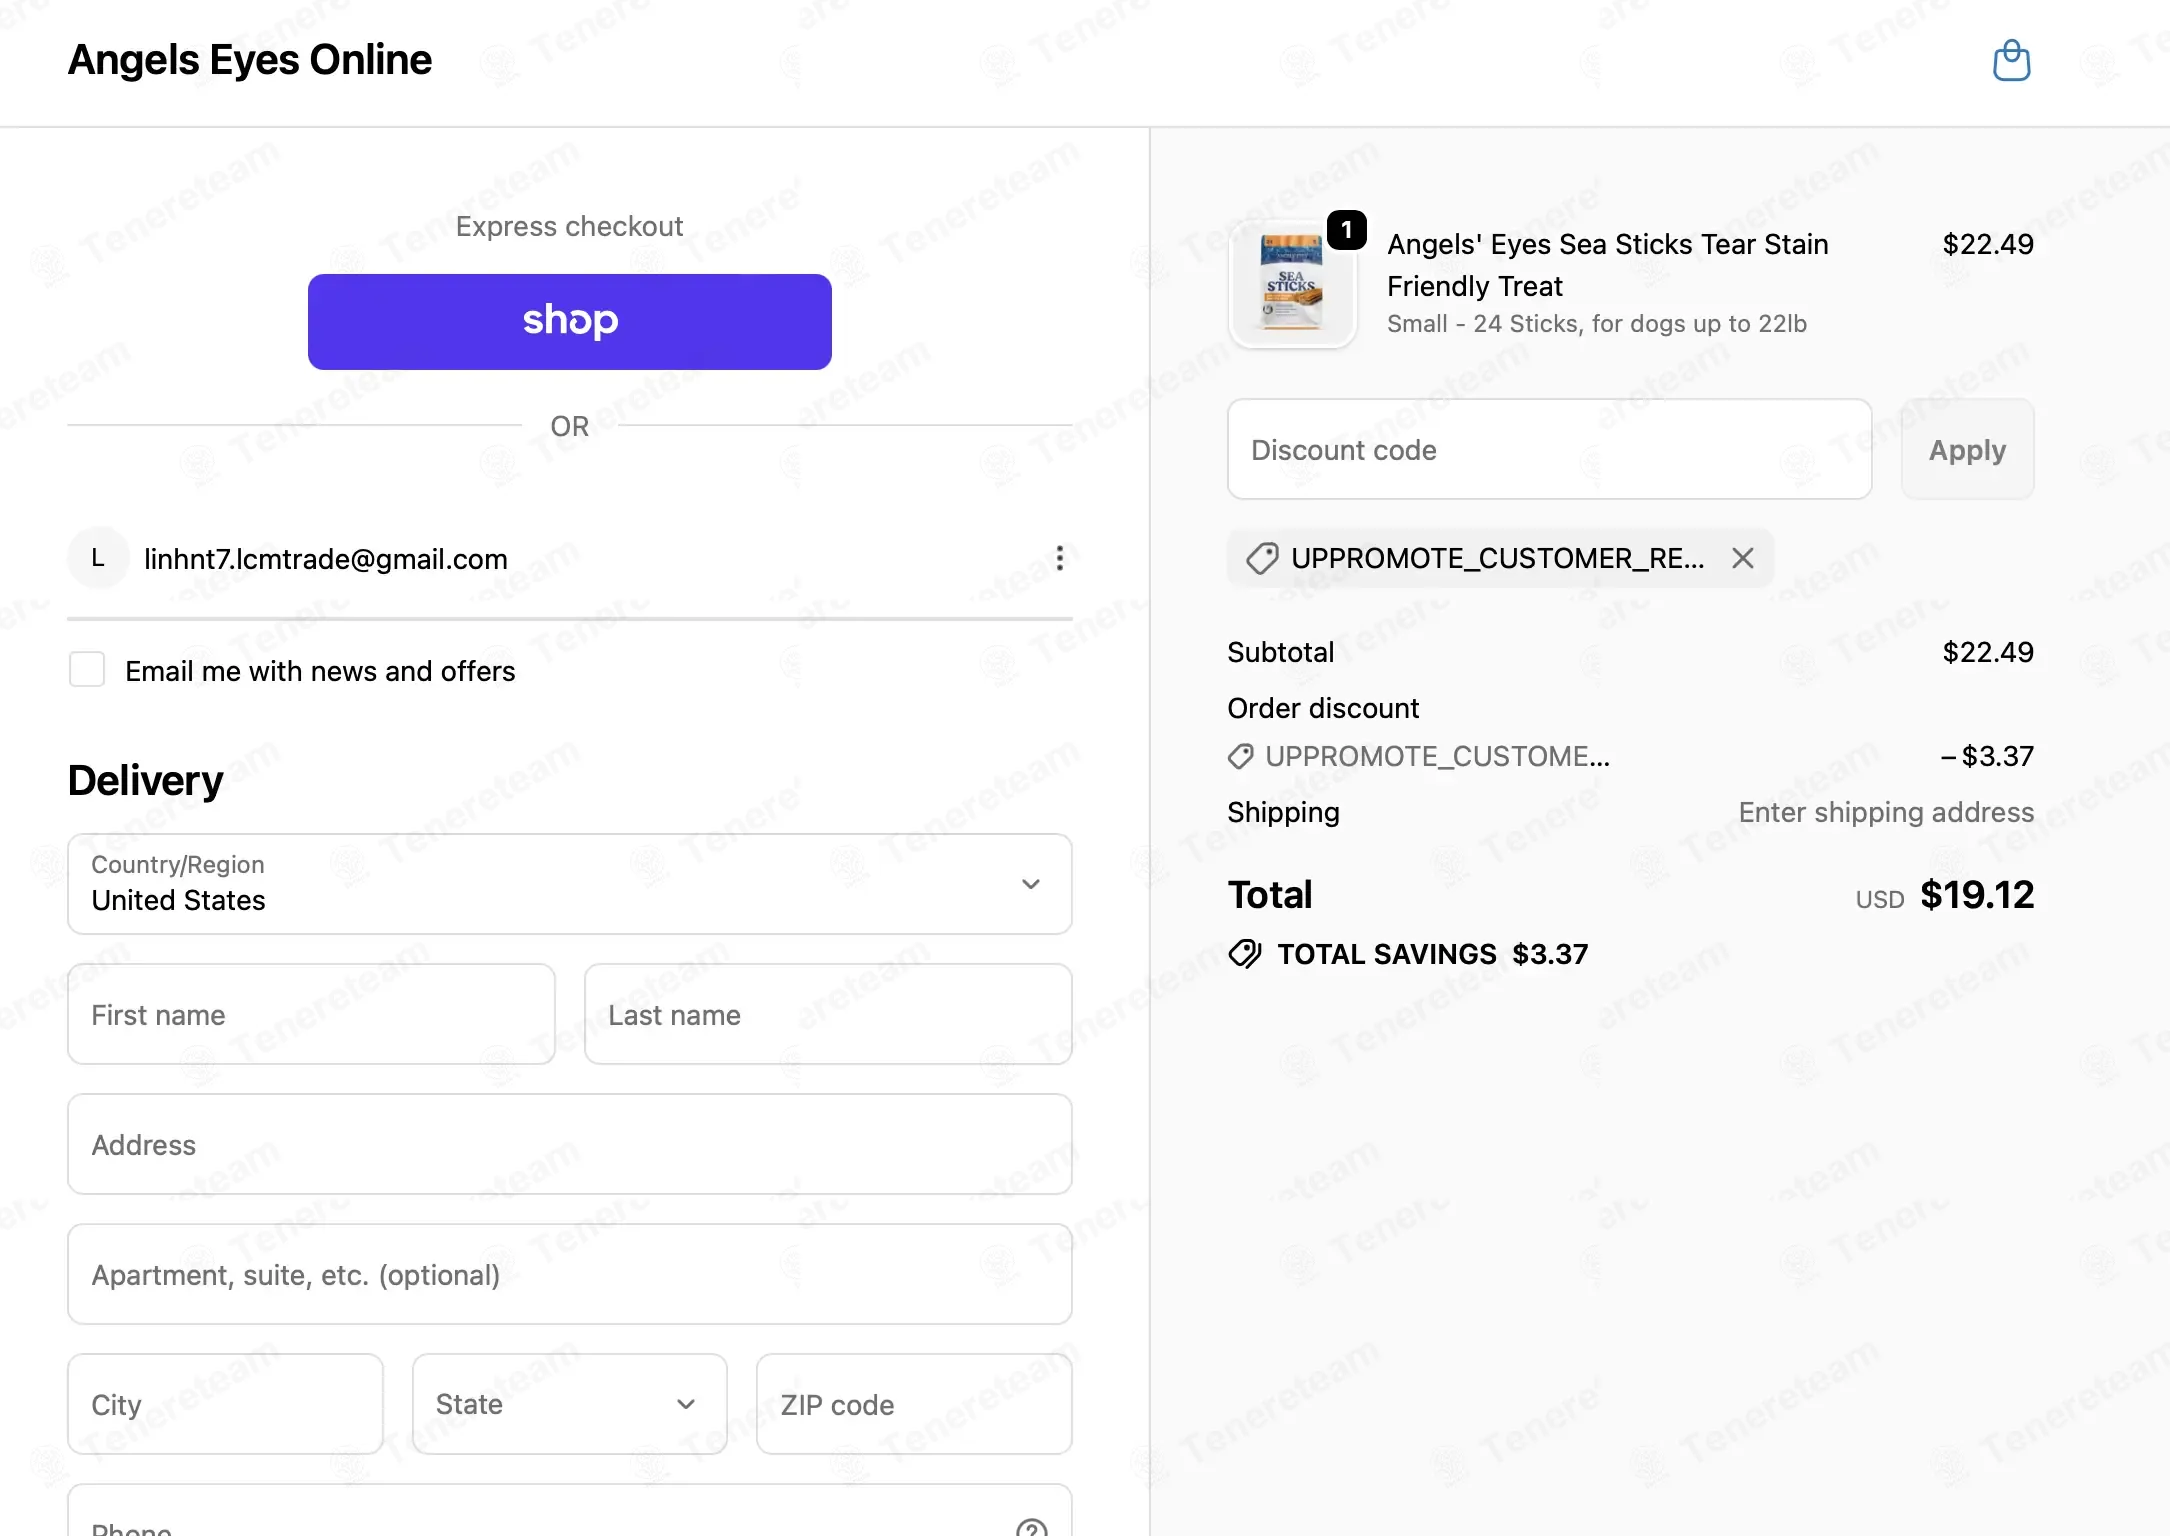
Task: Open the shopping bag cart icon
Action: point(2011,61)
